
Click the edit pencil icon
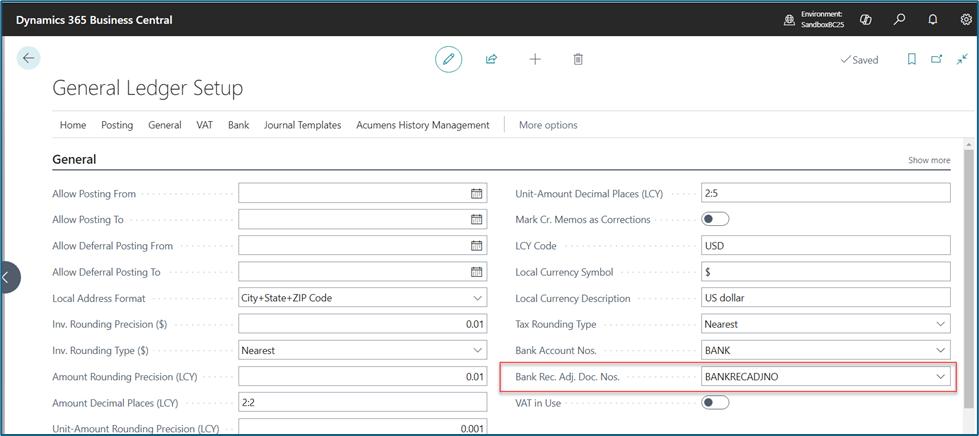click(448, 59)
